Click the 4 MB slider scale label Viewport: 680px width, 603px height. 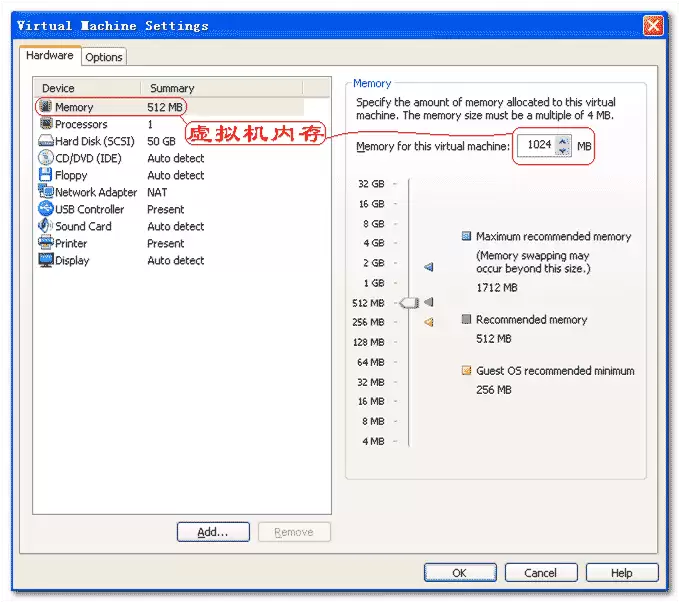point(373,441)
